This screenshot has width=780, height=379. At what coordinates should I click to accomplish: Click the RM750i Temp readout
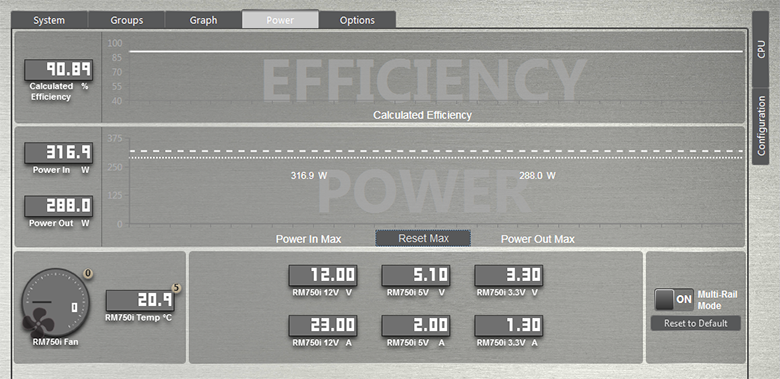click(140, 300)
